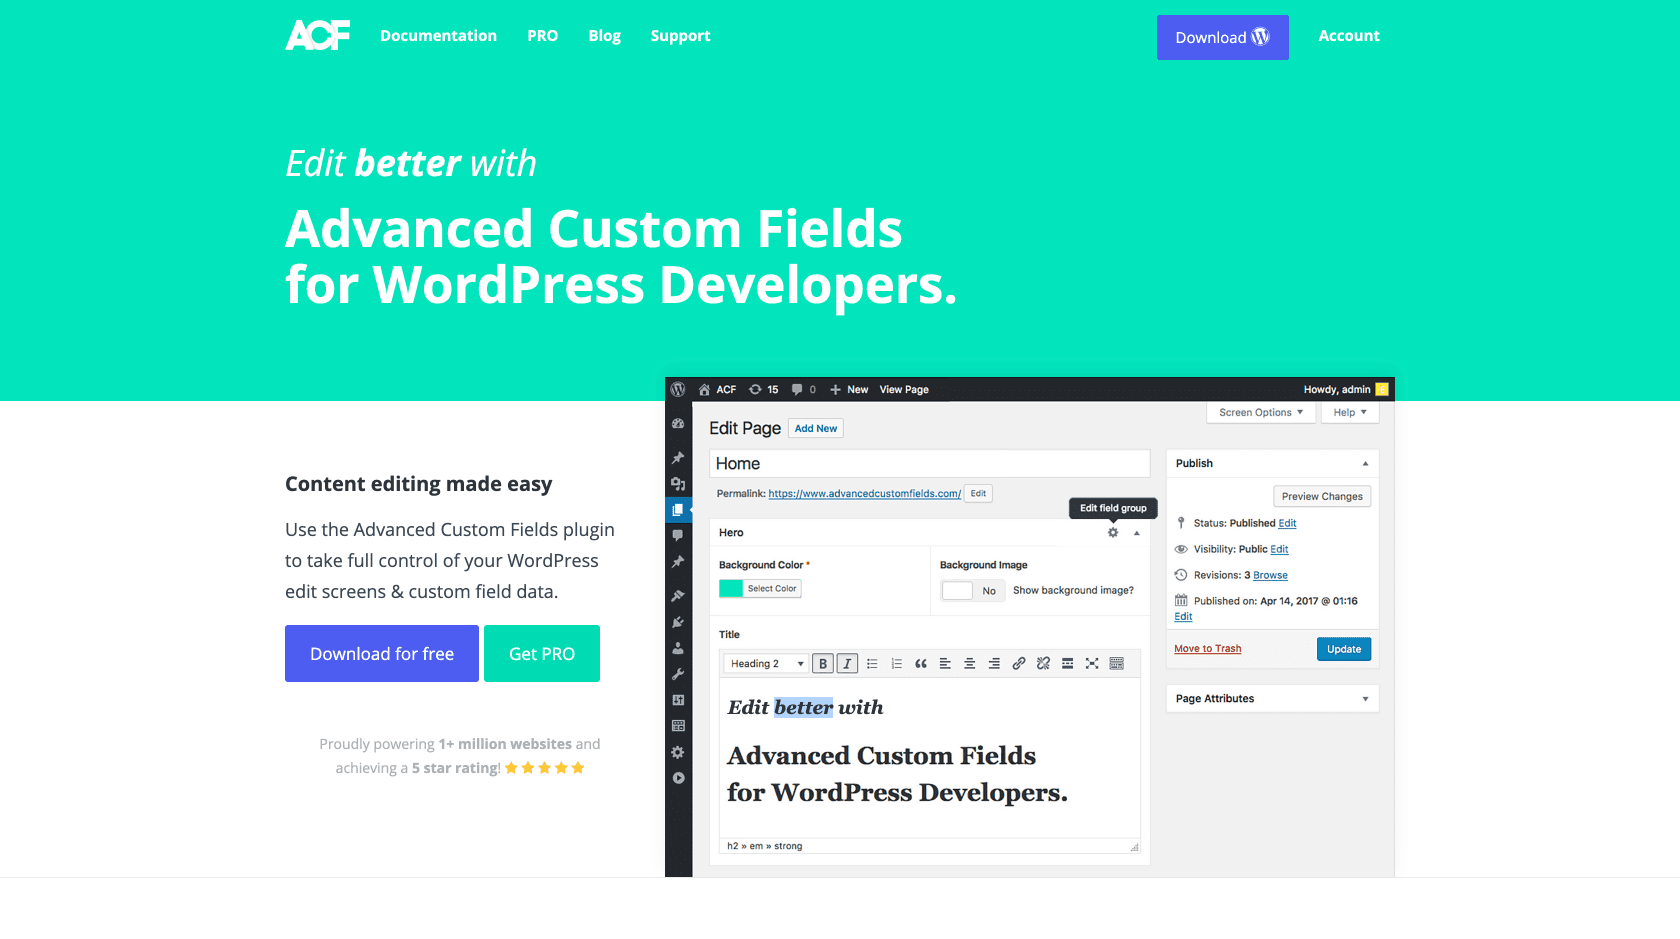Click toolbar toggle kitchen sink icon
Viewport: 1680px width, 939px height.
pos(1117,664)
